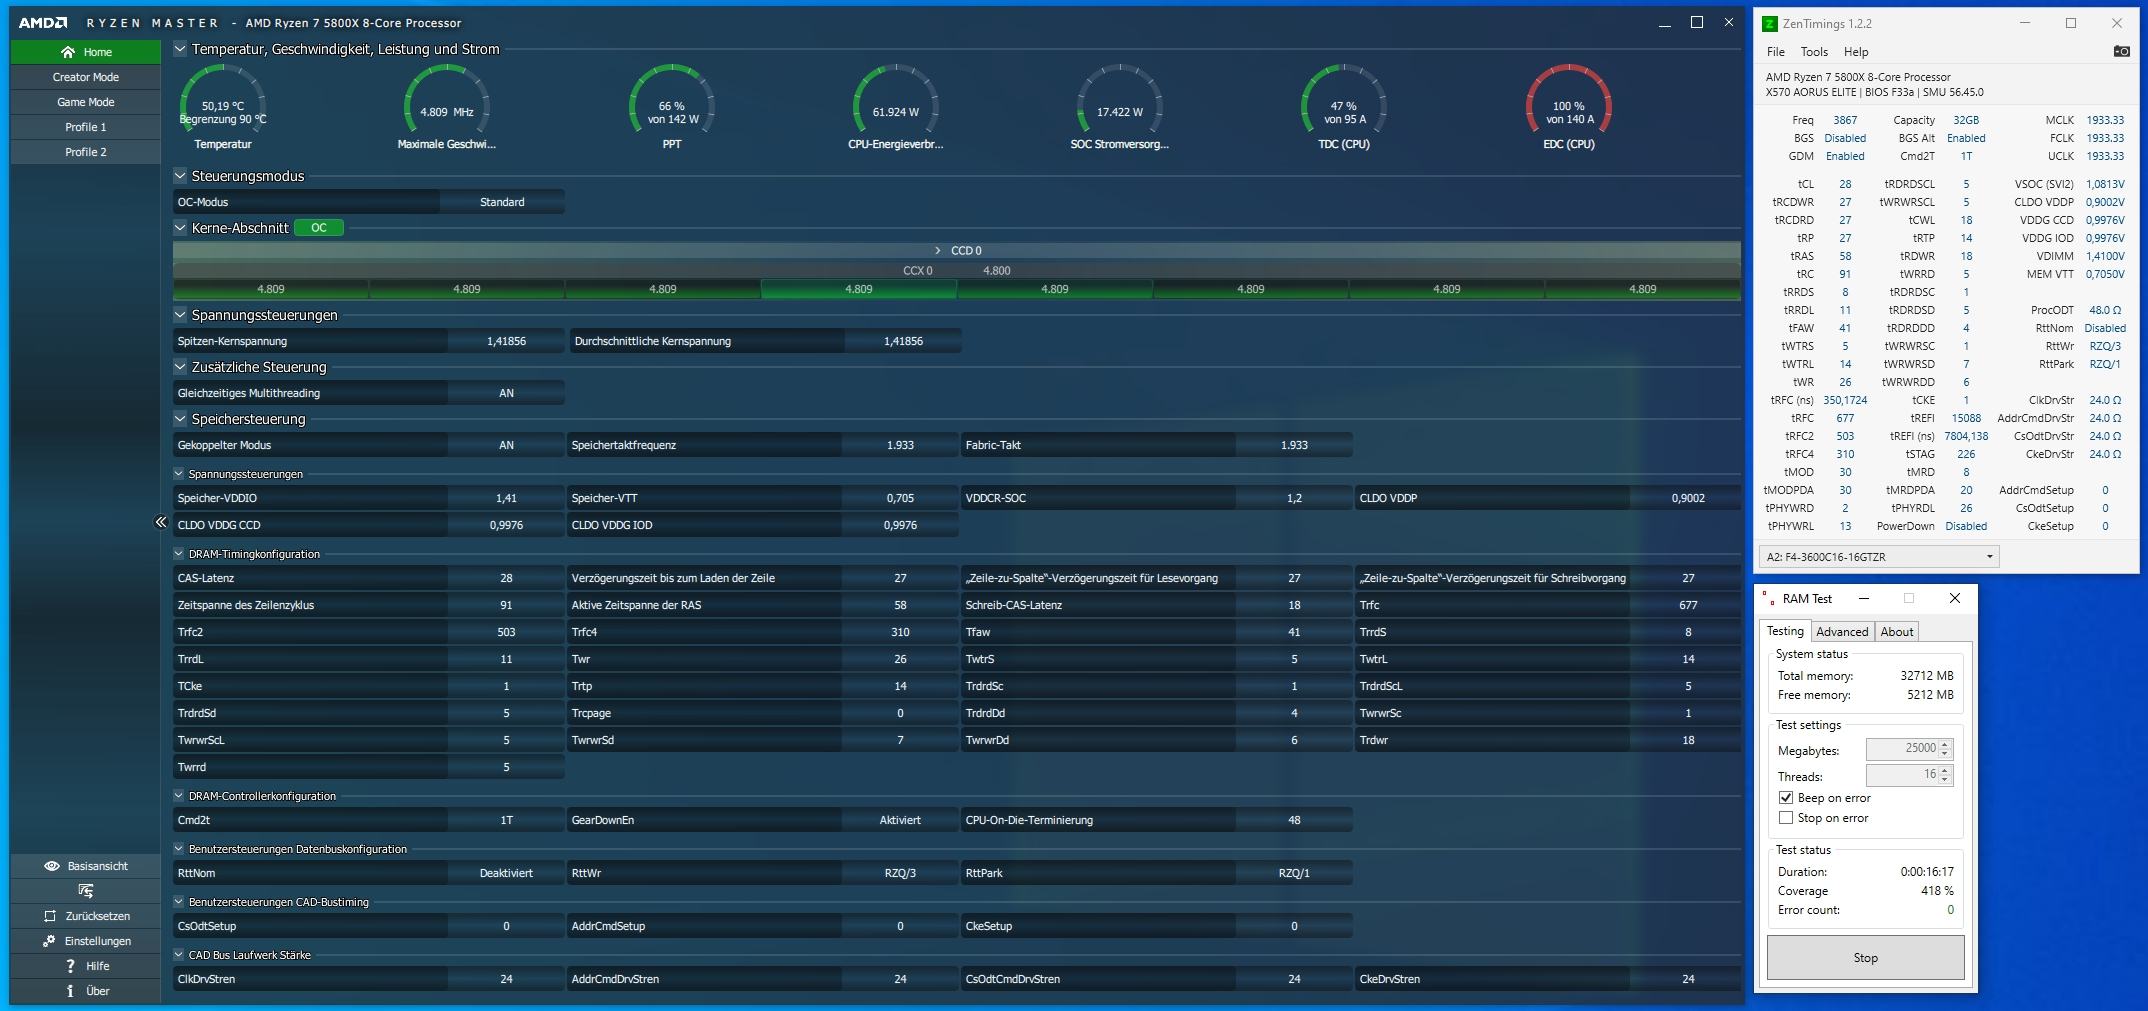Open the Help menu in ZenTimings
Viewport: 2148px width, 1011px height.
pos(1856,52)
